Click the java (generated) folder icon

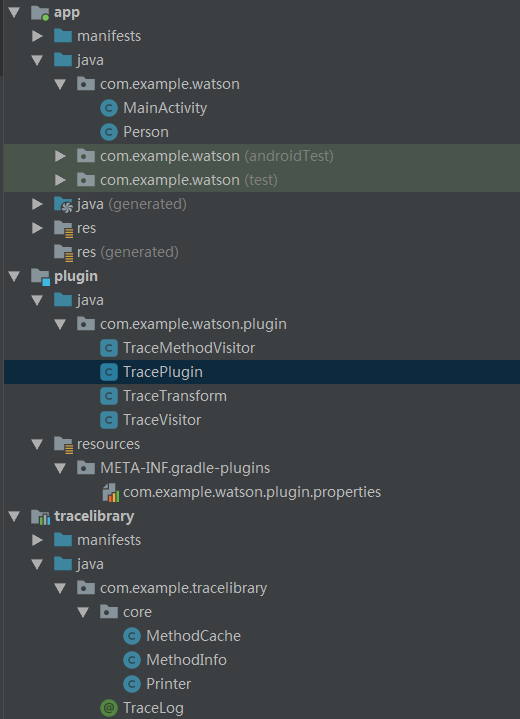point(63,205)
